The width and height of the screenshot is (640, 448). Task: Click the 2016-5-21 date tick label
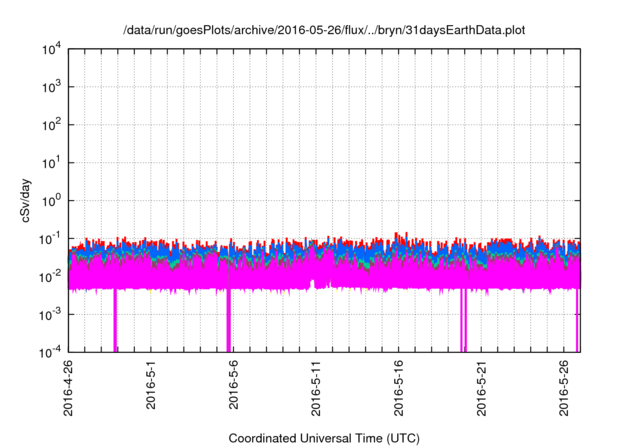tap(482, 388)
